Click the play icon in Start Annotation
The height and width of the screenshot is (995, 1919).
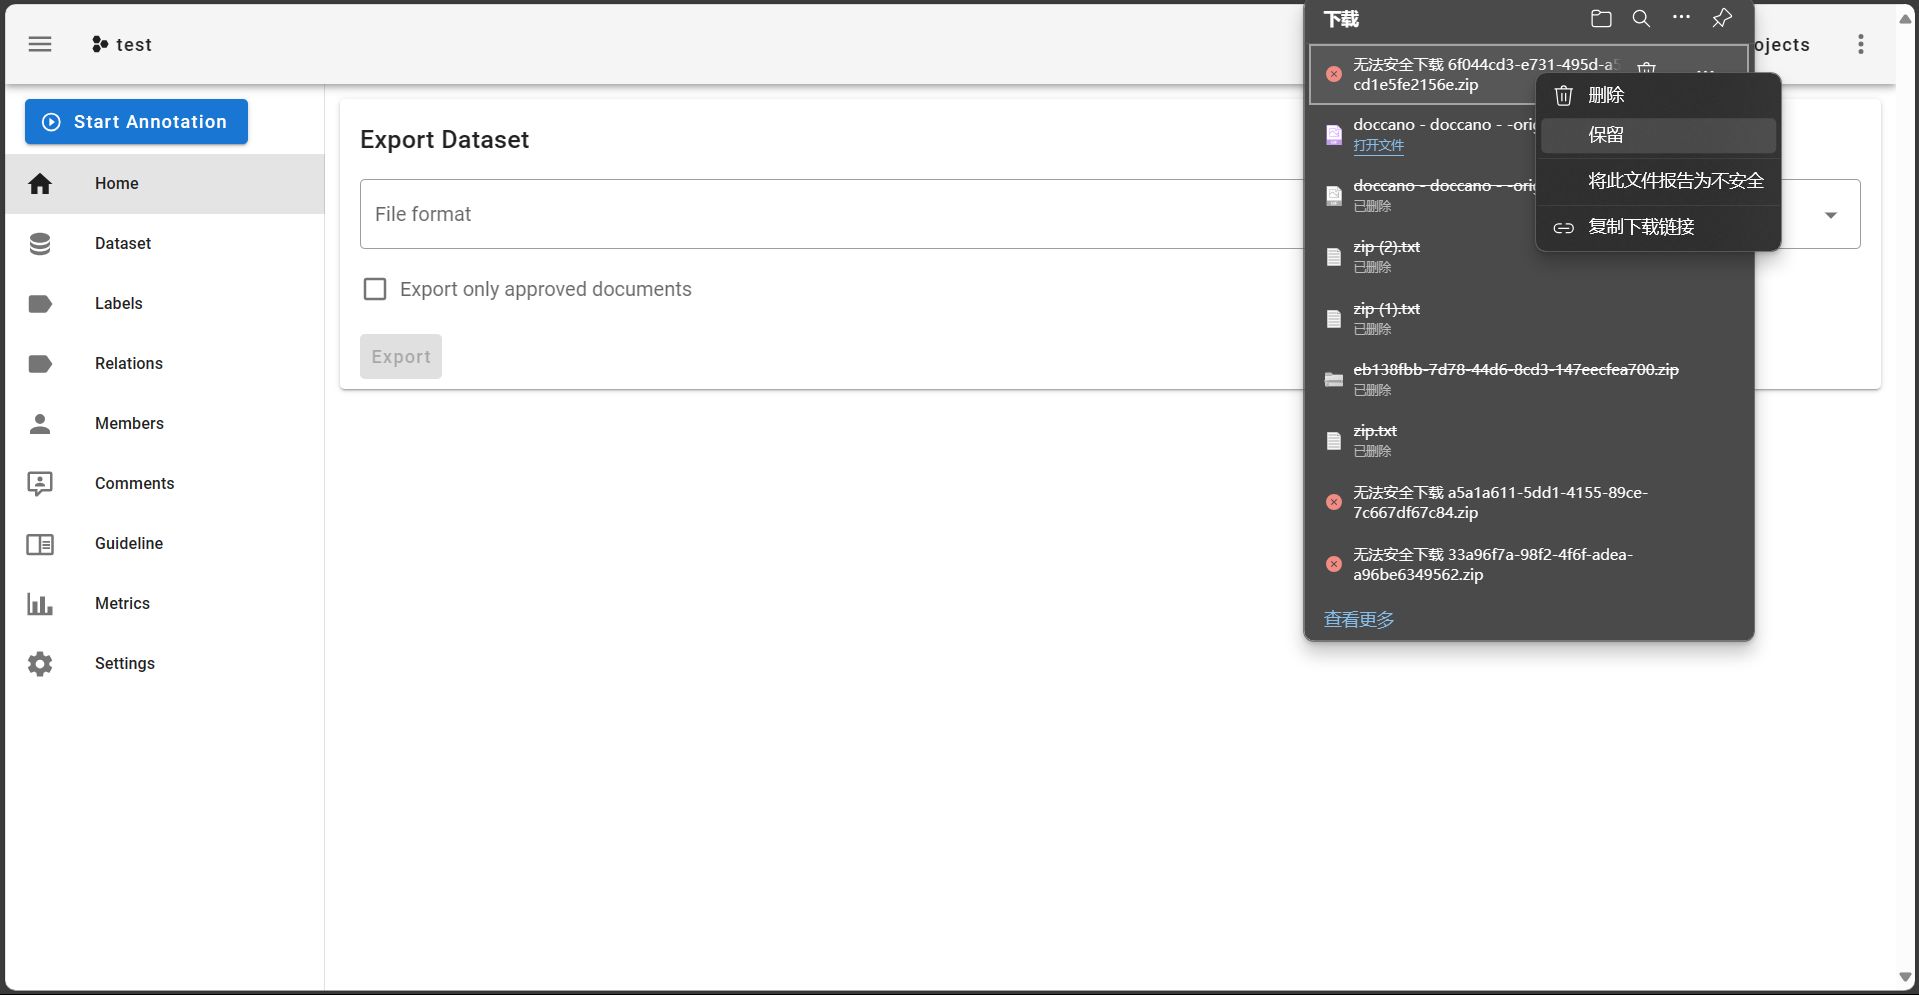[x=52, y=122]
